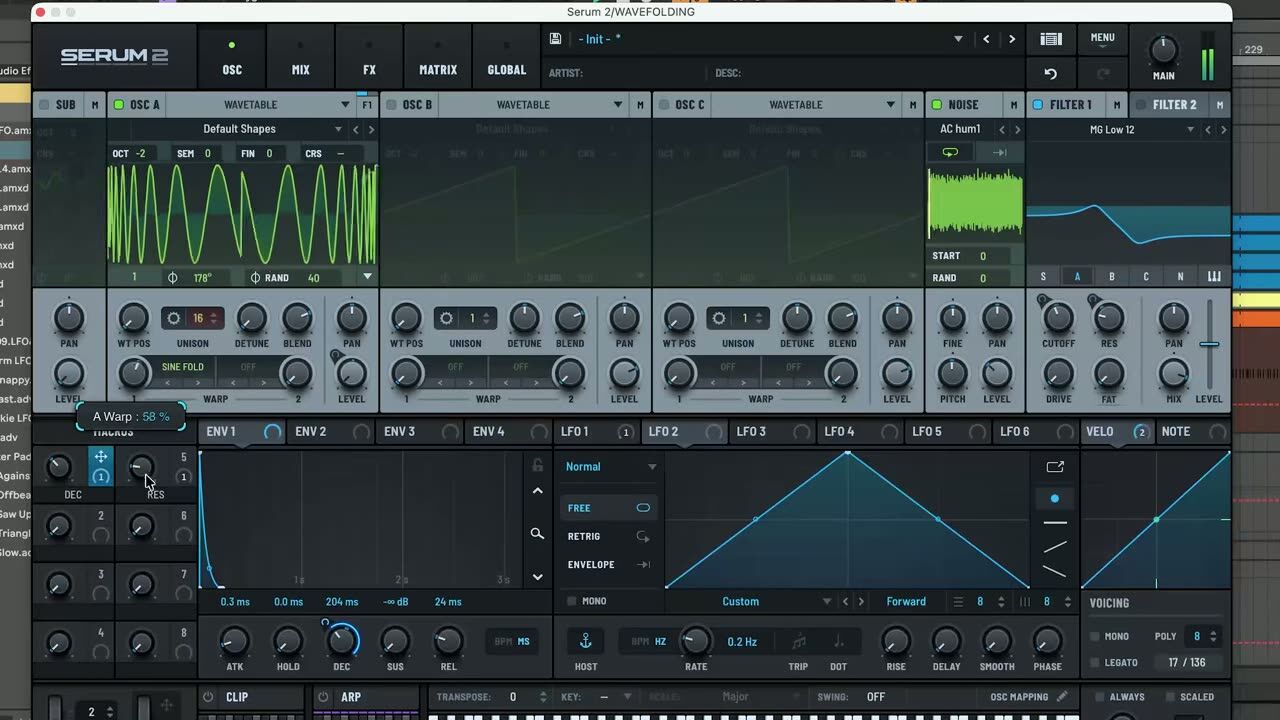Route filter to oscillator A button
The width and height of the screenshot is (1280, 720).
(x=1077, y=277)
